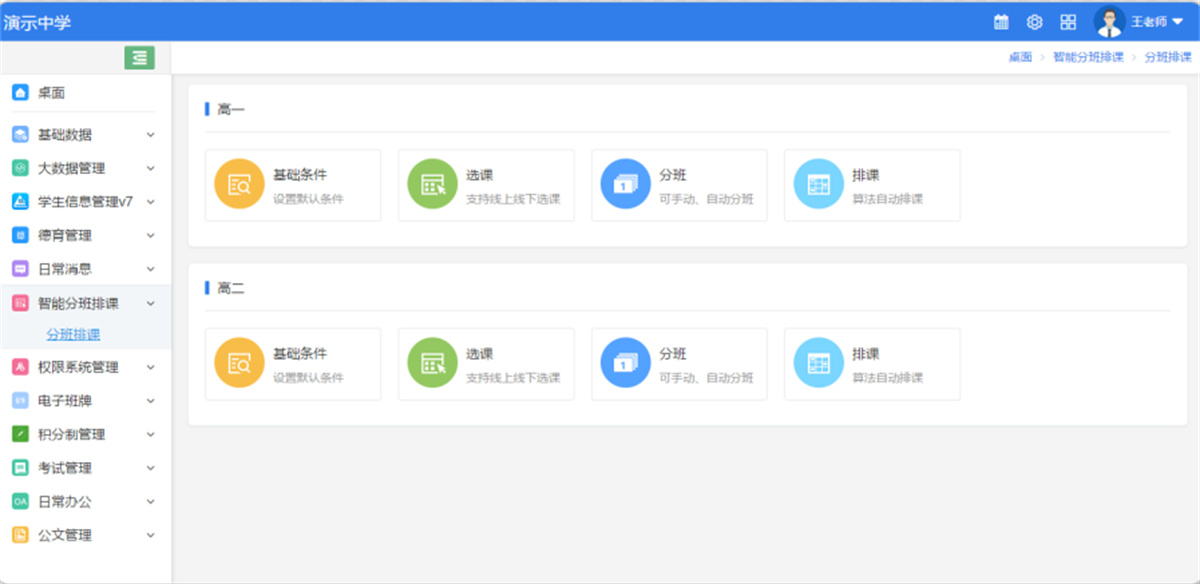Toggle the green sidebar collapse button
Screen dimensions: 1200x584
139,58
